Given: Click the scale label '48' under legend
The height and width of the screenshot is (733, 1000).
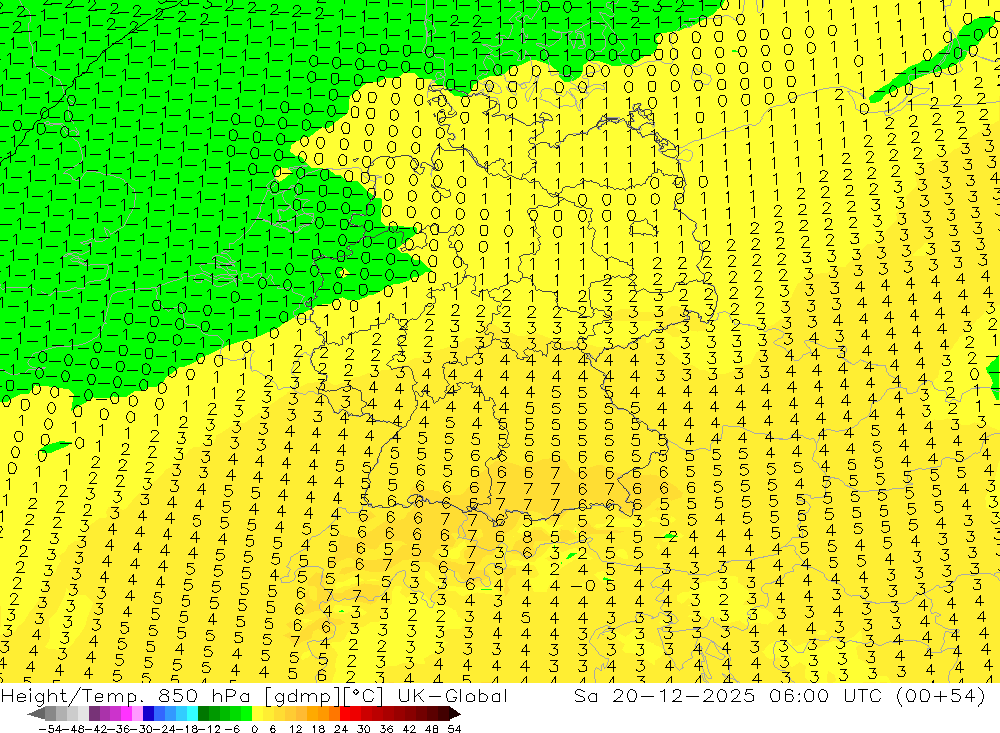Looking at the screenshot, I should coord(431,729).
